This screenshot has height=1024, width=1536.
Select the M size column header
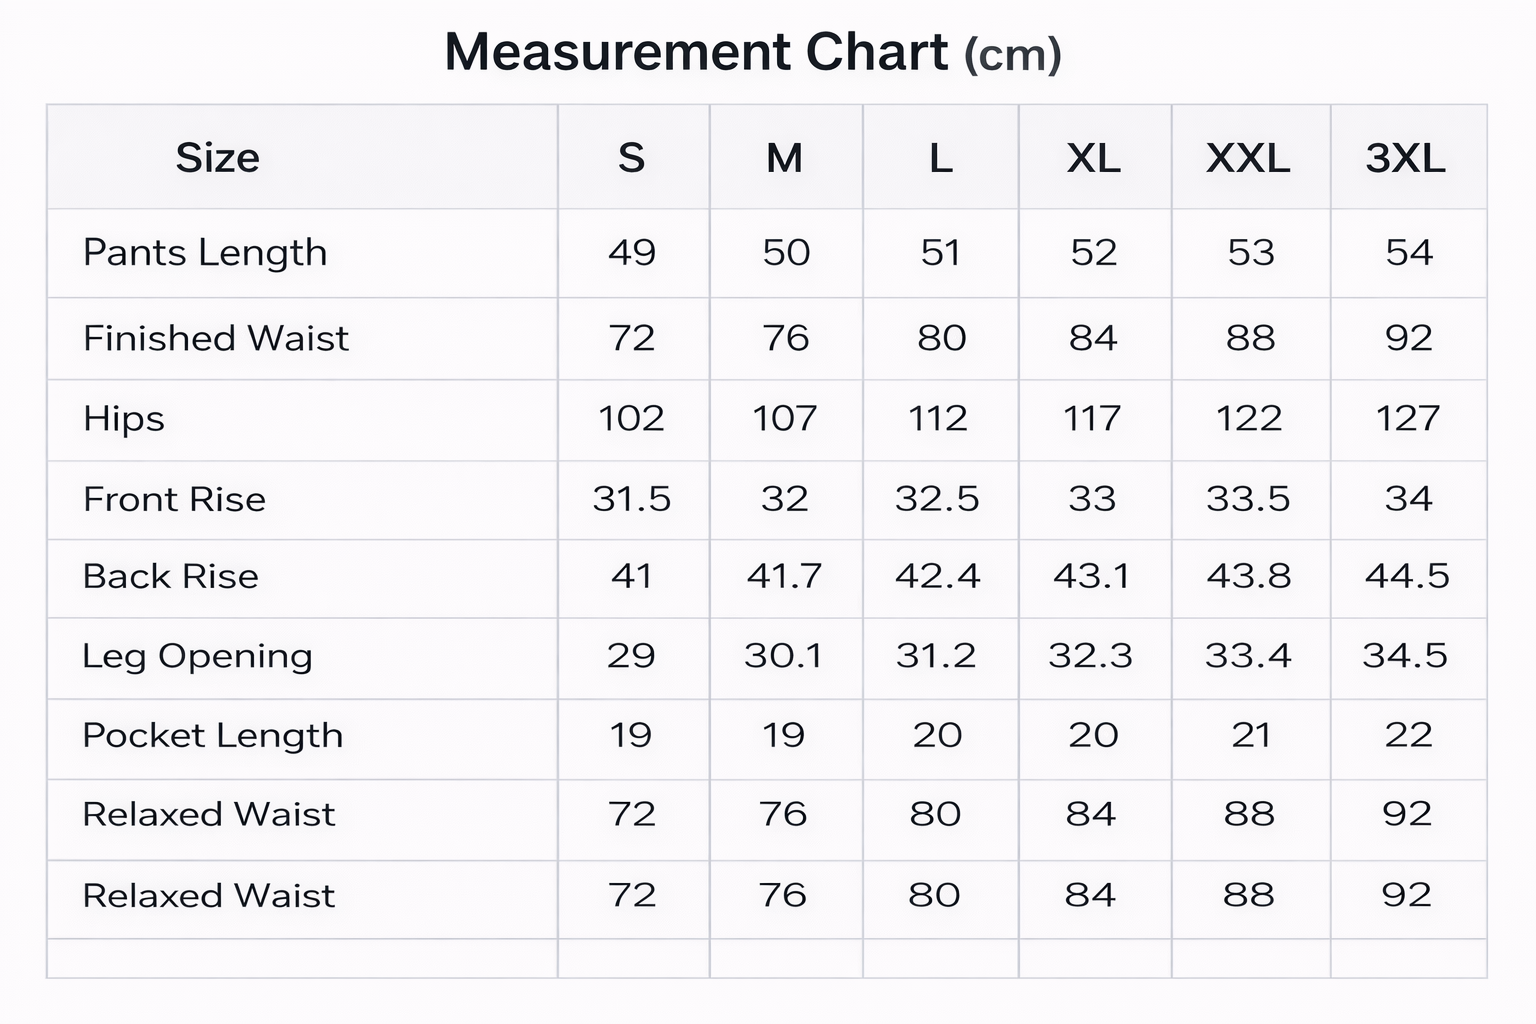coord(784,158)
